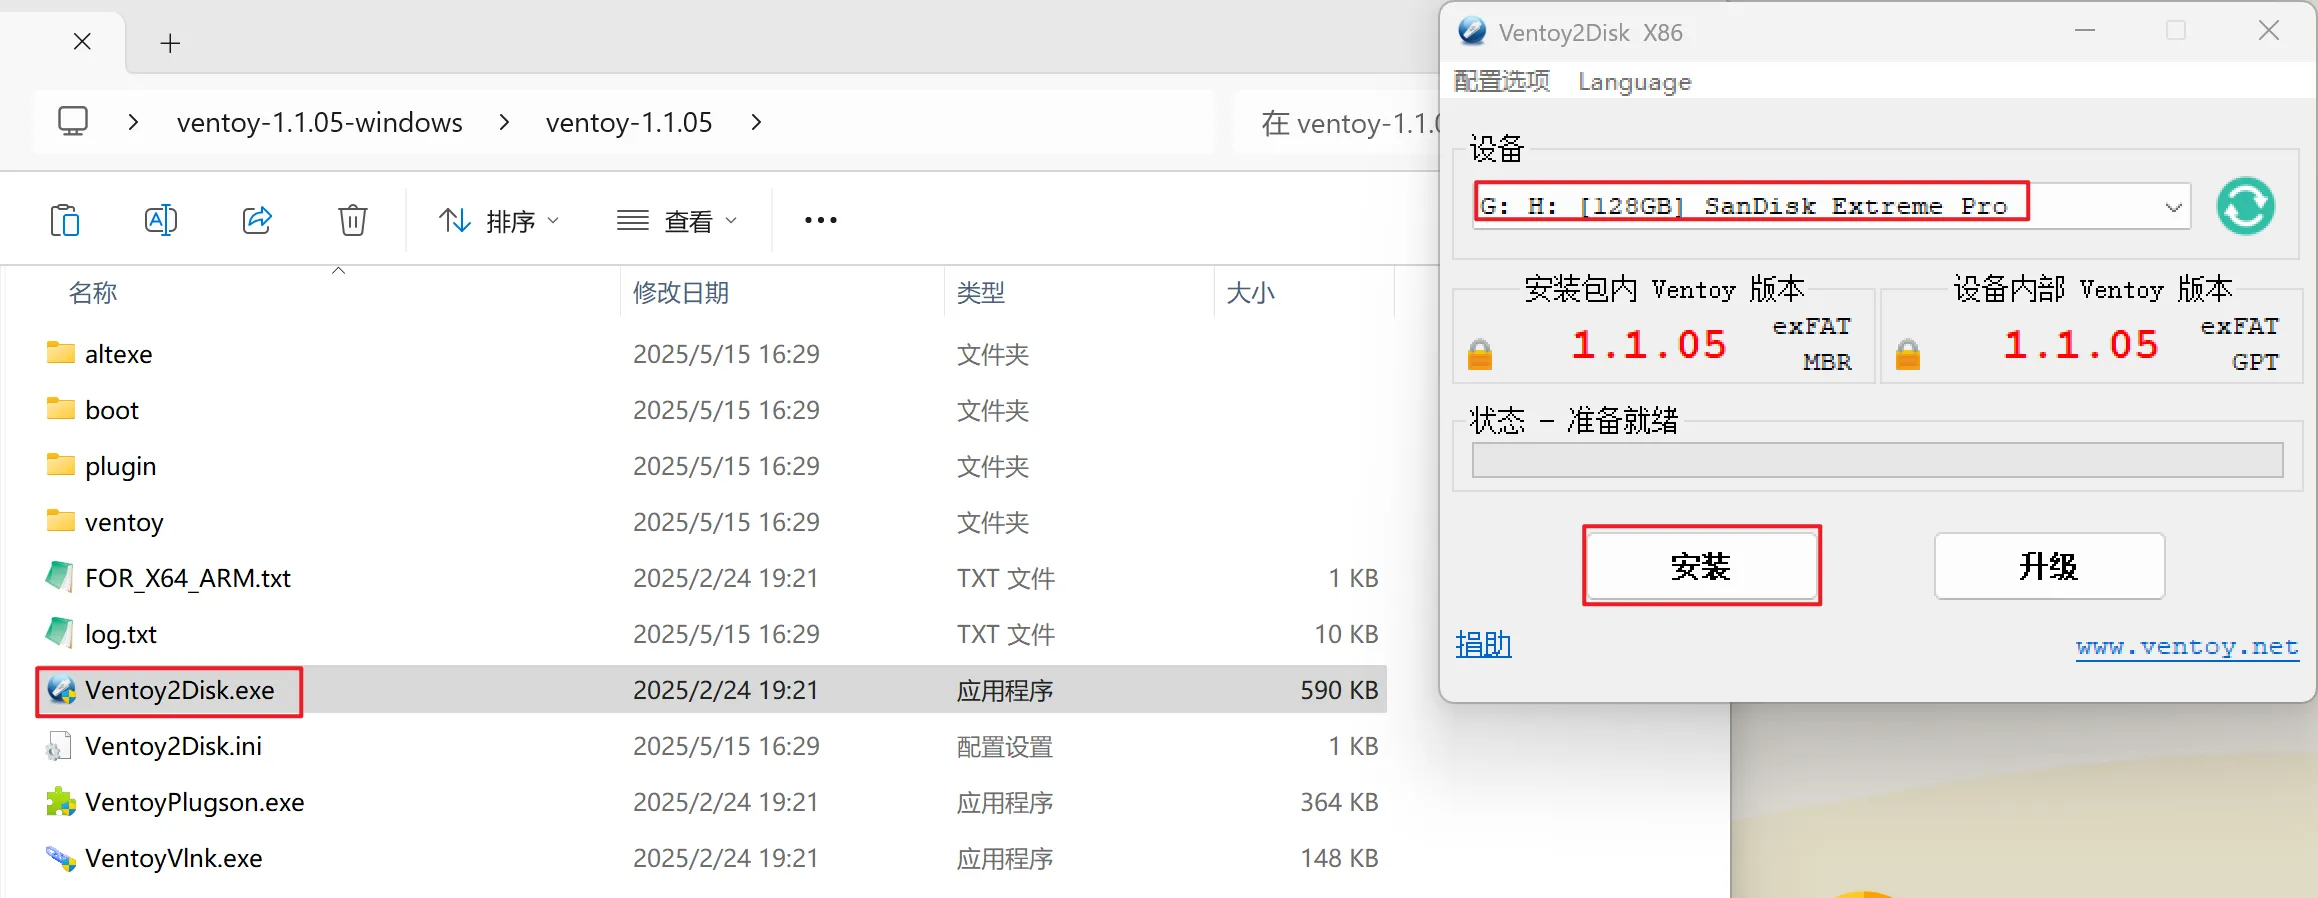Select the boot folder icon
2318x898 pixels.
(x=61, y=409)
